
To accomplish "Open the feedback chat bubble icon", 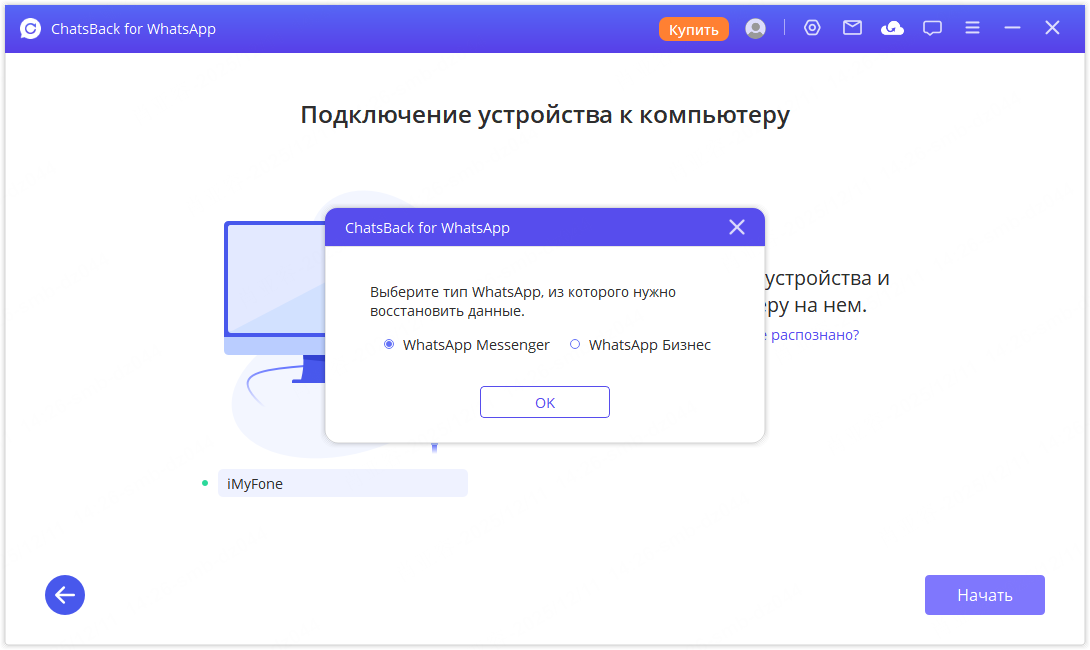I will click(932, 28).
